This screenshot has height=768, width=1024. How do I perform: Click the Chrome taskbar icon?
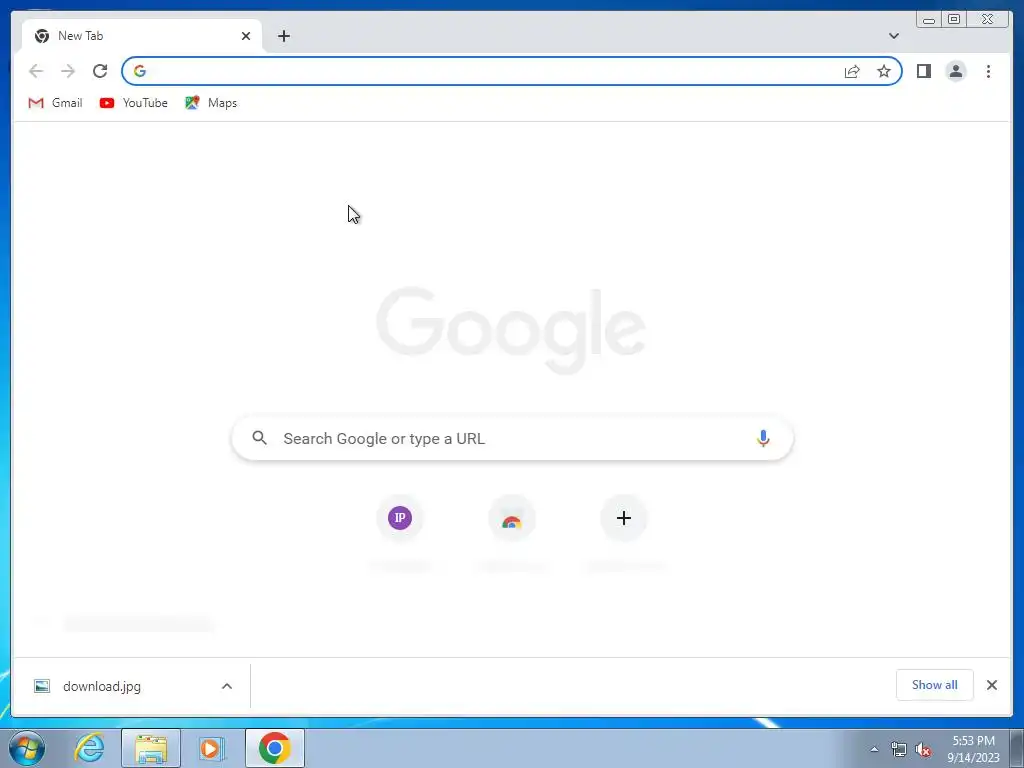(275, 748)
